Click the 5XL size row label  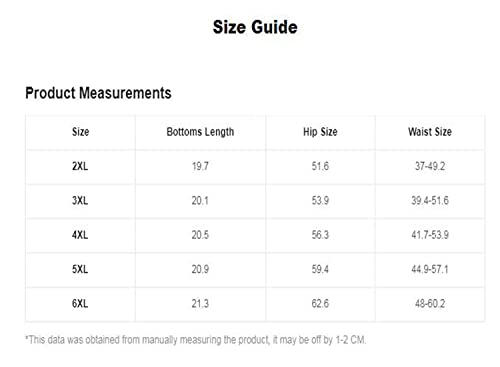point(80,269)
